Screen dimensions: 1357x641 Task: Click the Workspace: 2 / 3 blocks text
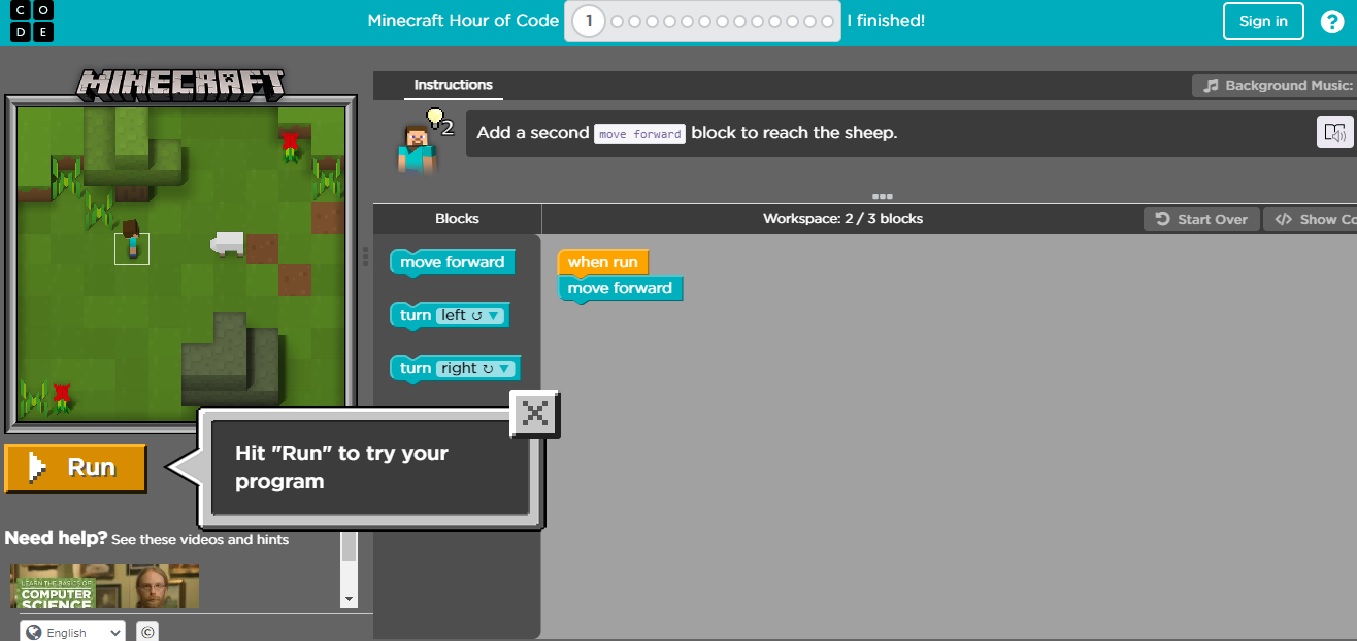[x=843, y=218]
